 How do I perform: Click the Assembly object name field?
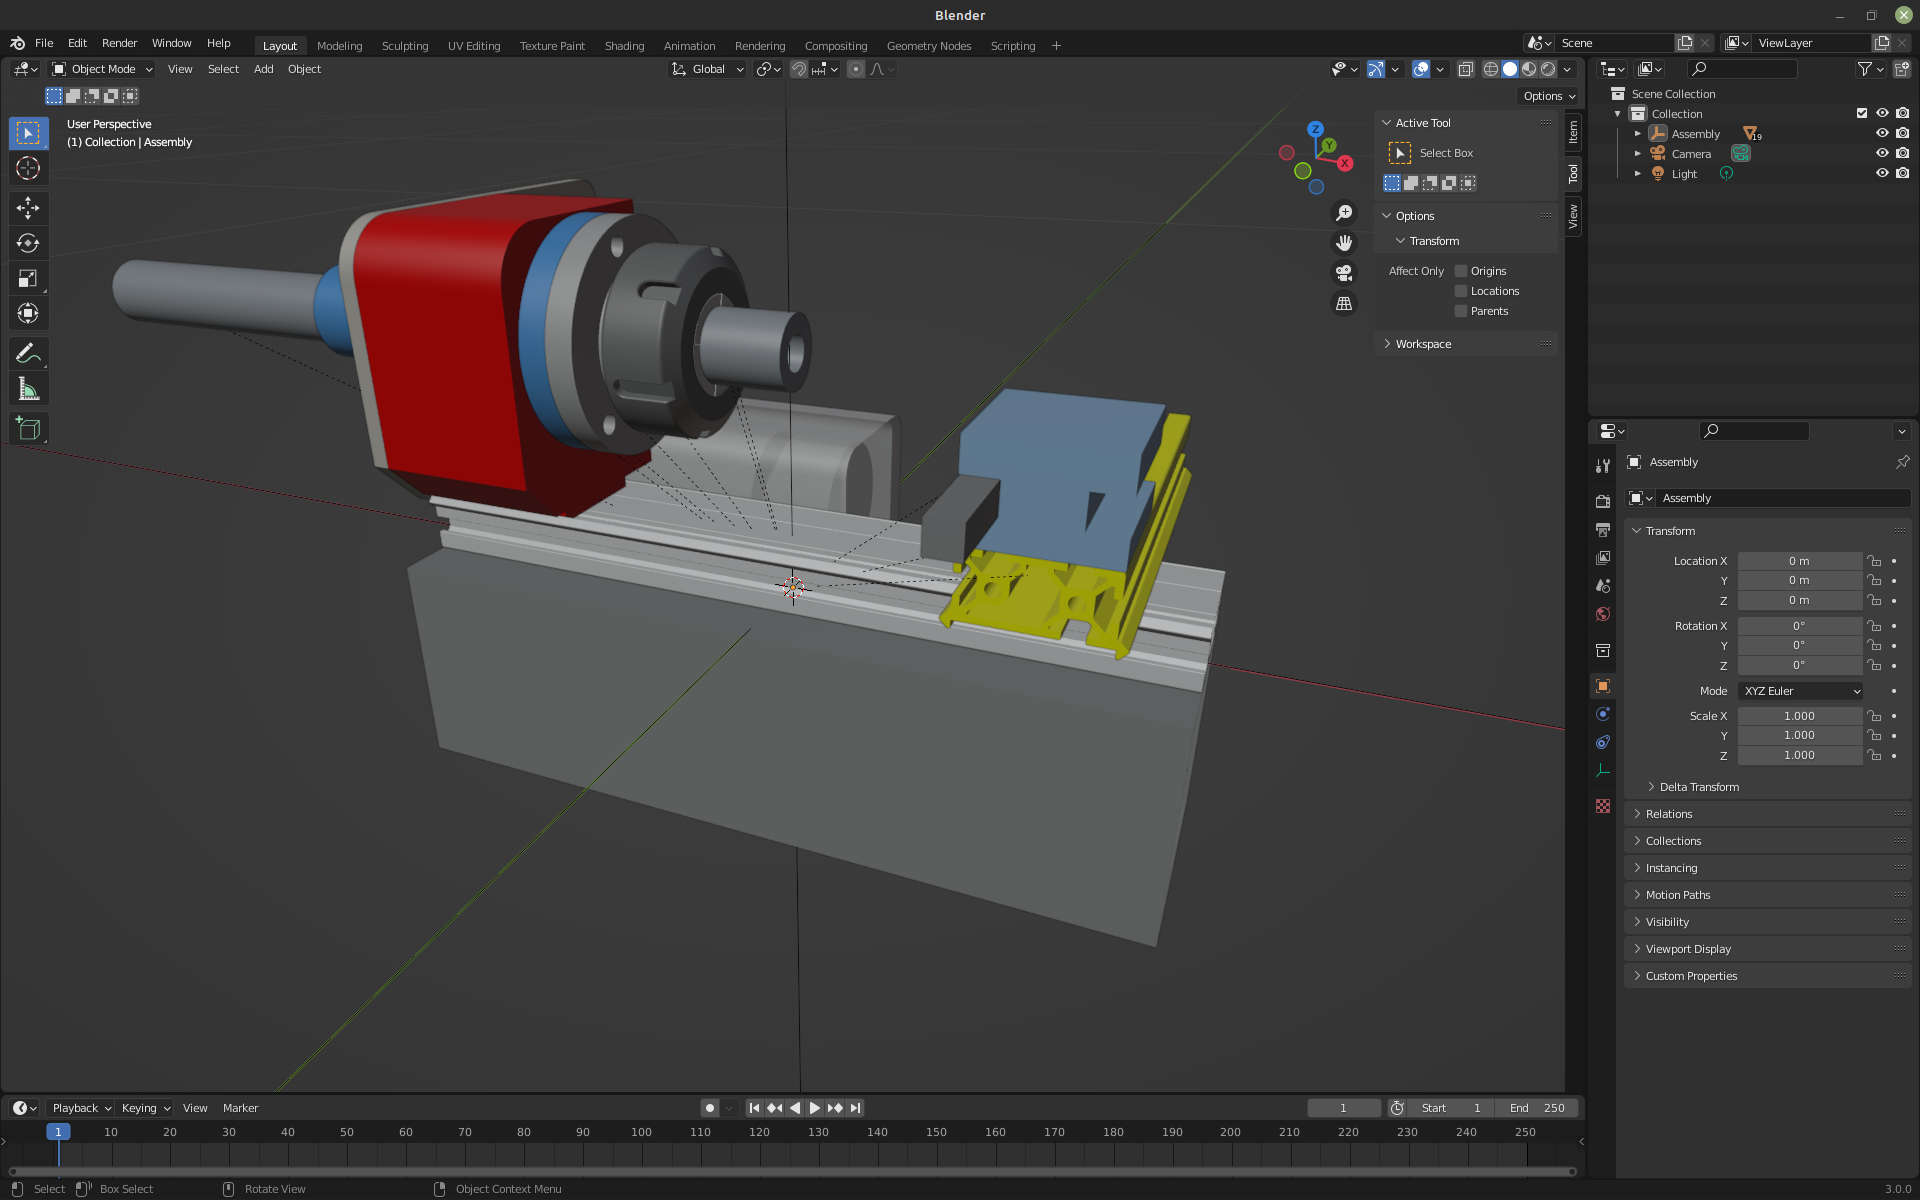[1782, 498]
